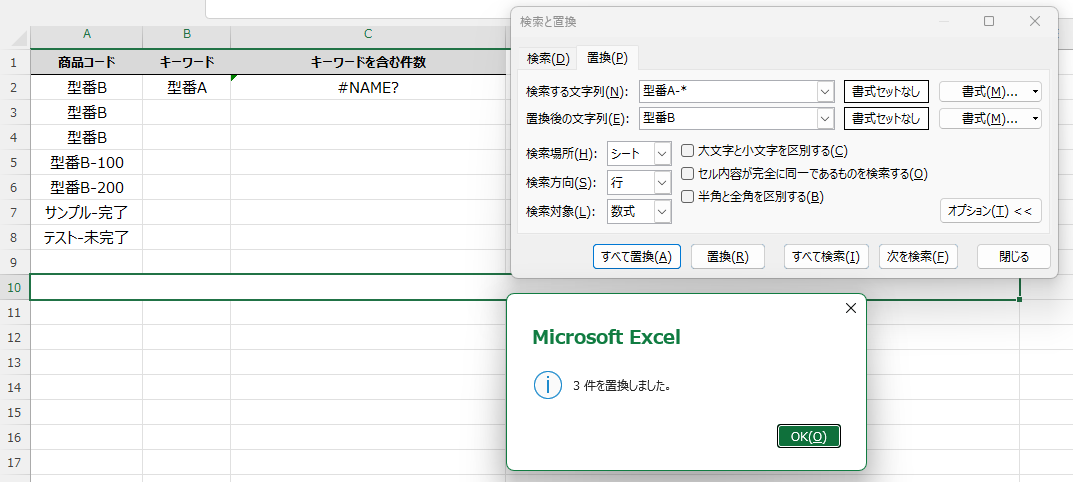The image size is (1073, 482).
Task: Click the 次を検索(F) button
Action: [918, 257]
